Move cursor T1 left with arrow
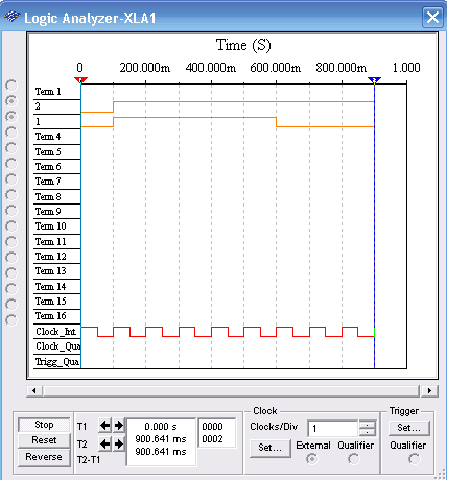The width and height of the screenshot is (450, 484). point(105,426)
